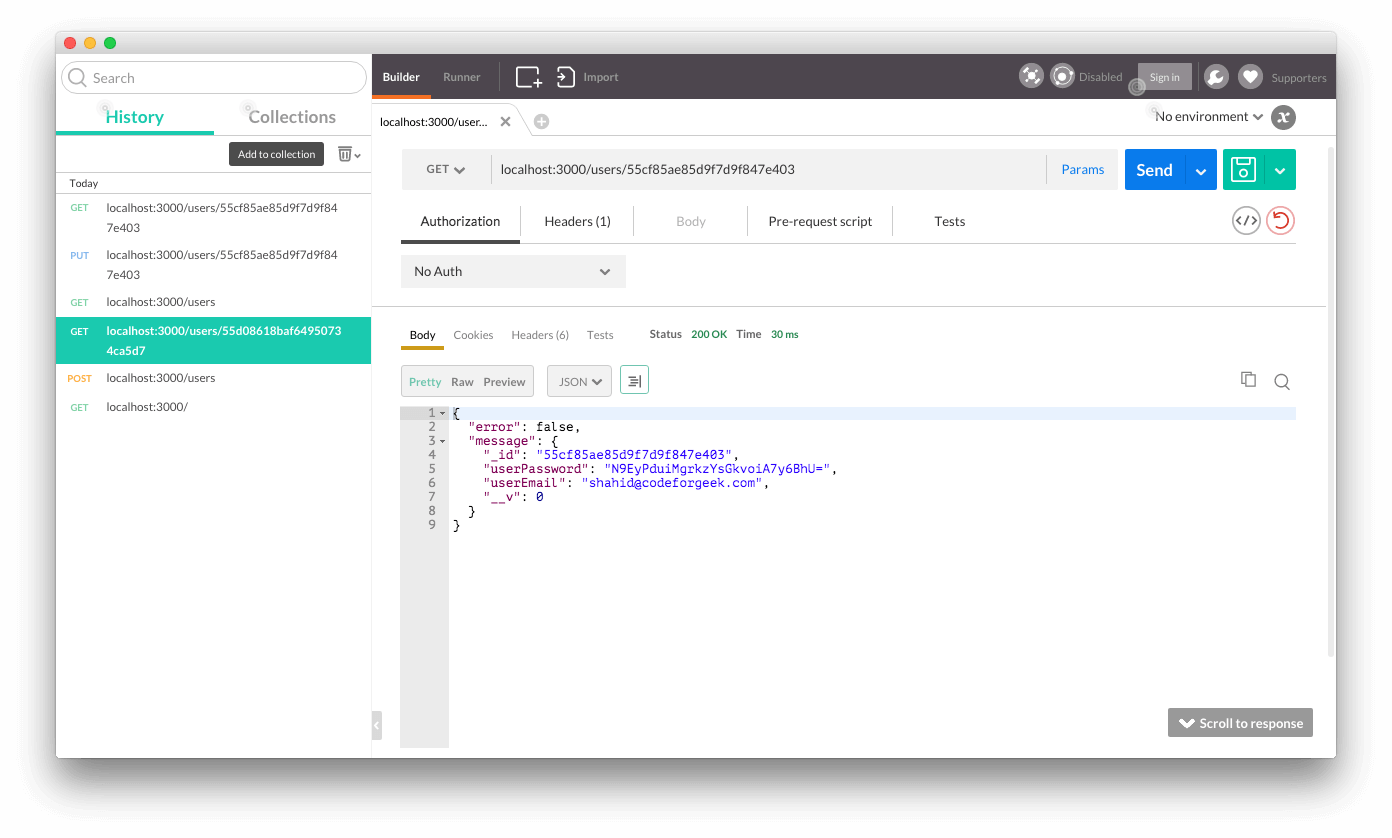Open the GET method dropdown

(443, 169)
